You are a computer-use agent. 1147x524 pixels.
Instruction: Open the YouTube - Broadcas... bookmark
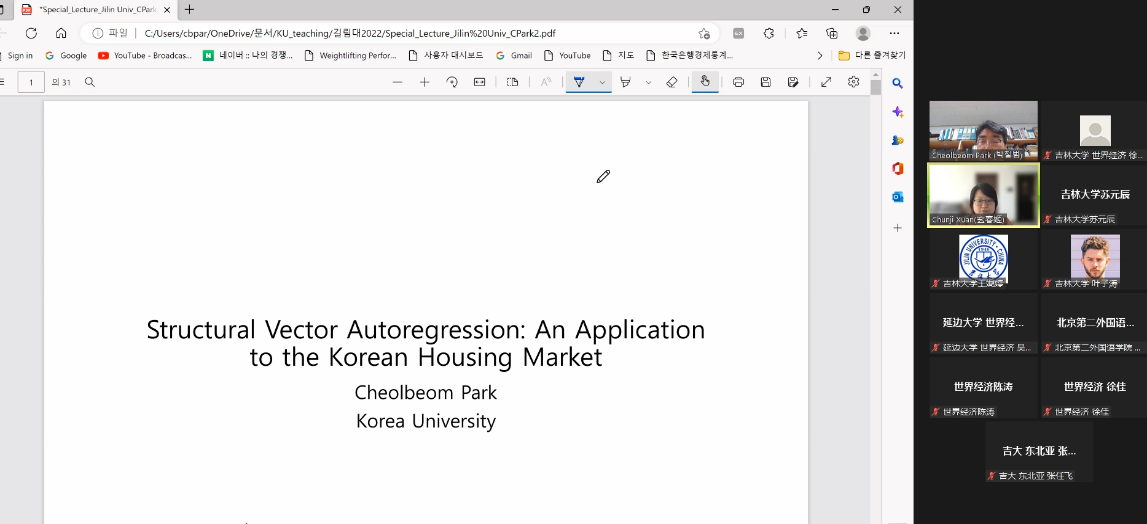[x=145, y=55]
